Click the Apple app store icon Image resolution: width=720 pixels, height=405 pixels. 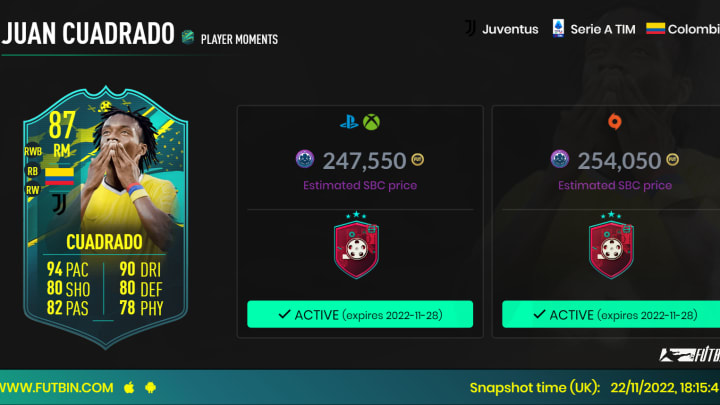click(129, 388)
